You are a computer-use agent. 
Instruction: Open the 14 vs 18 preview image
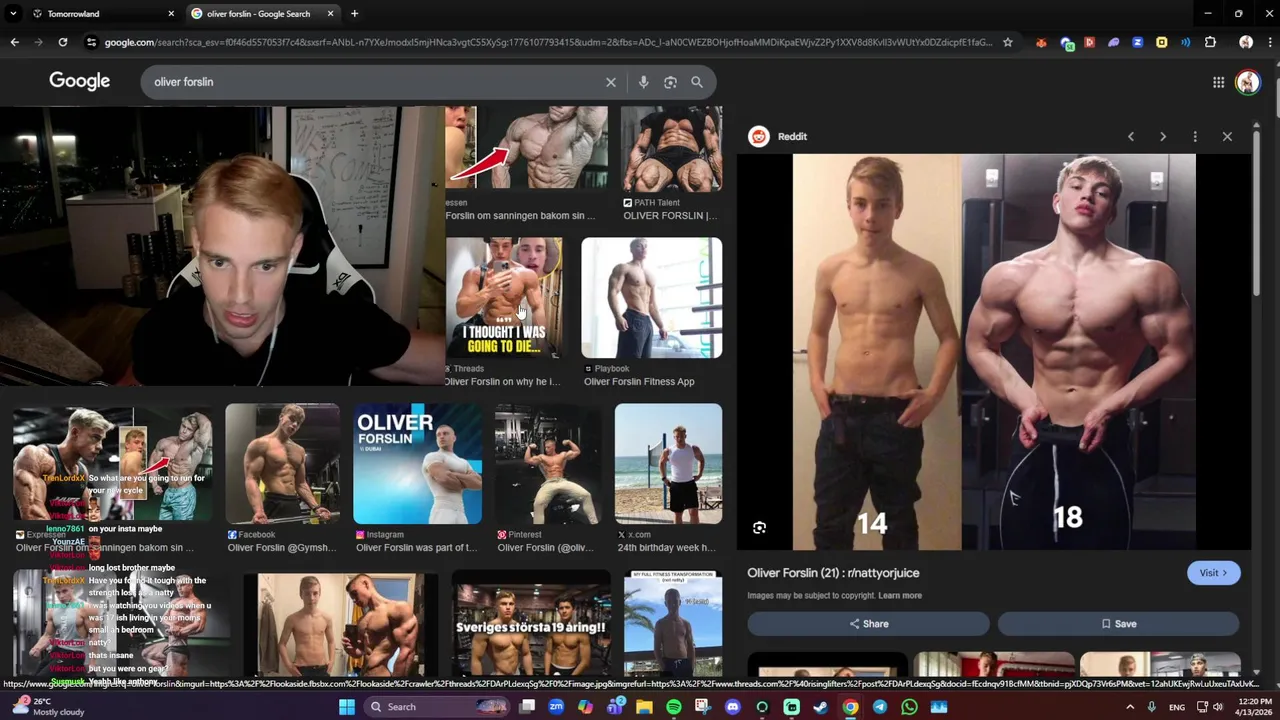[994, 352]
